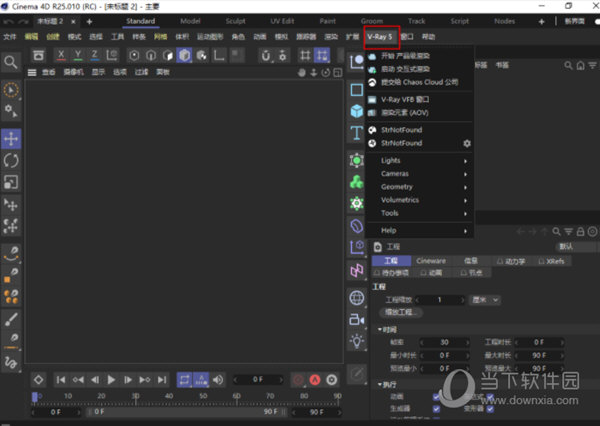This screenshot has width=600, height=426.
Task: Toggle the Z axis lock
Action: (x=95, y=55)
